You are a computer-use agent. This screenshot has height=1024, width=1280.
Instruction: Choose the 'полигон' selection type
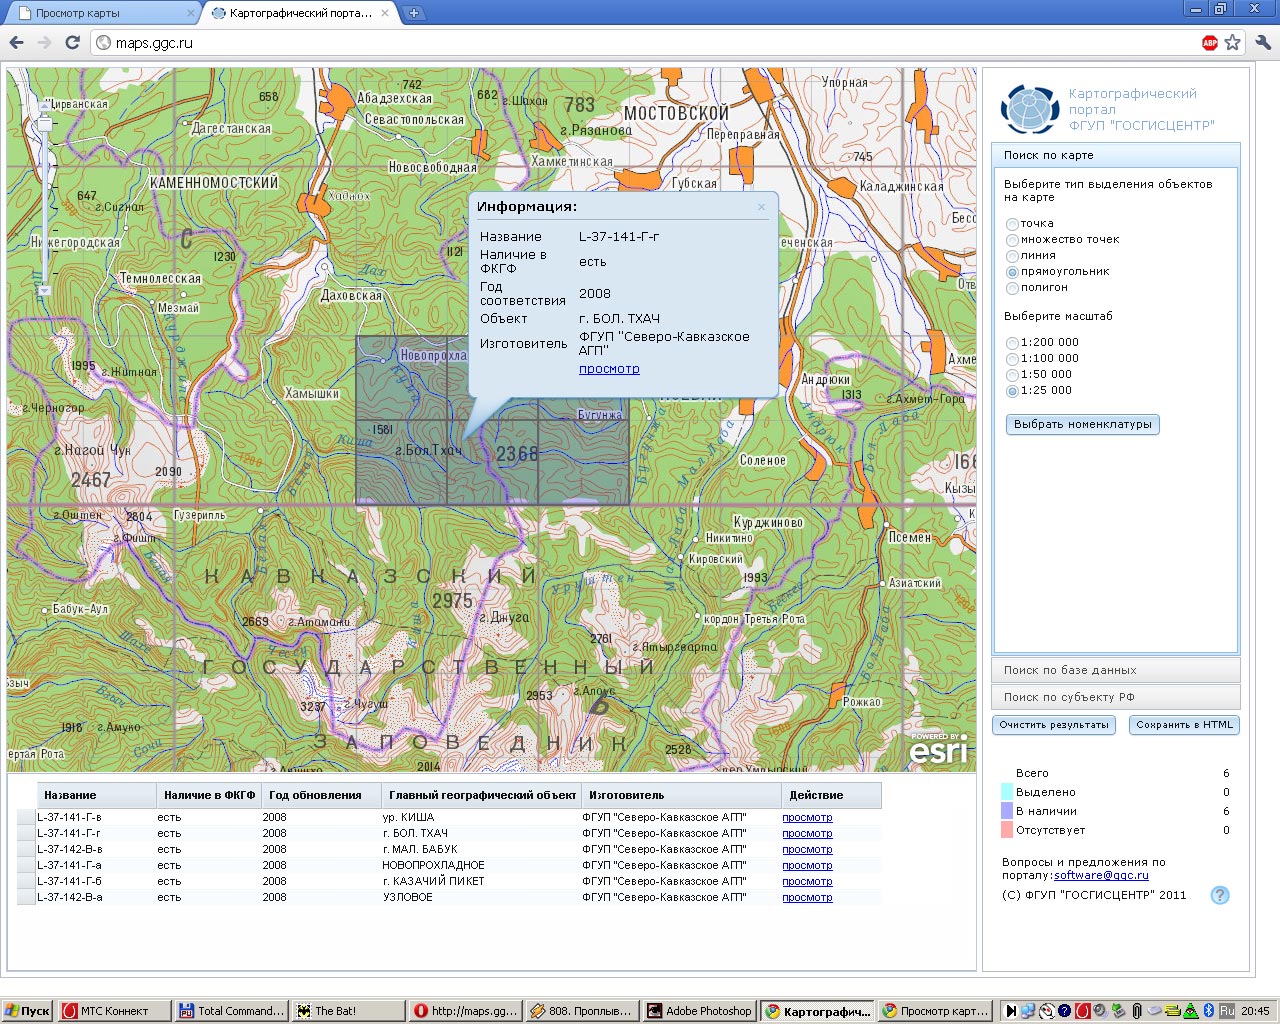(x=1012, y=288)
